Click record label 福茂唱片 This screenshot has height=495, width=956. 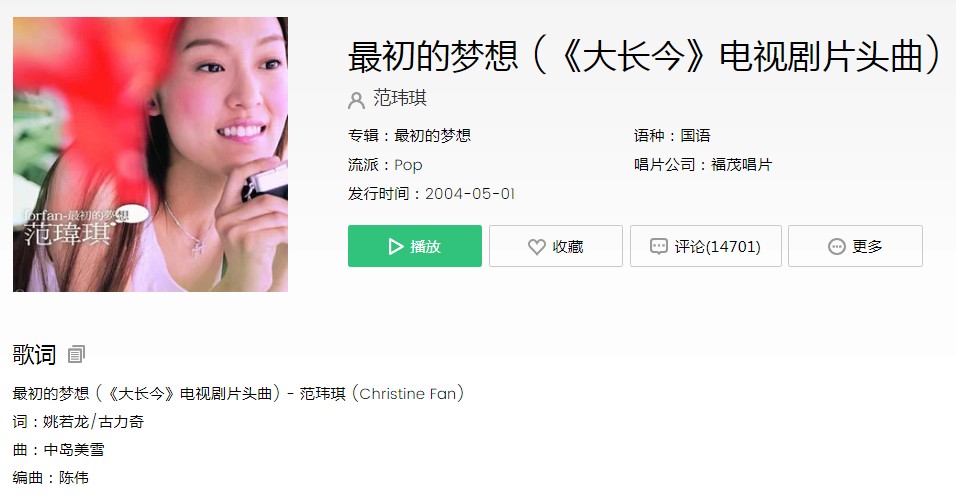pos(741,165)
